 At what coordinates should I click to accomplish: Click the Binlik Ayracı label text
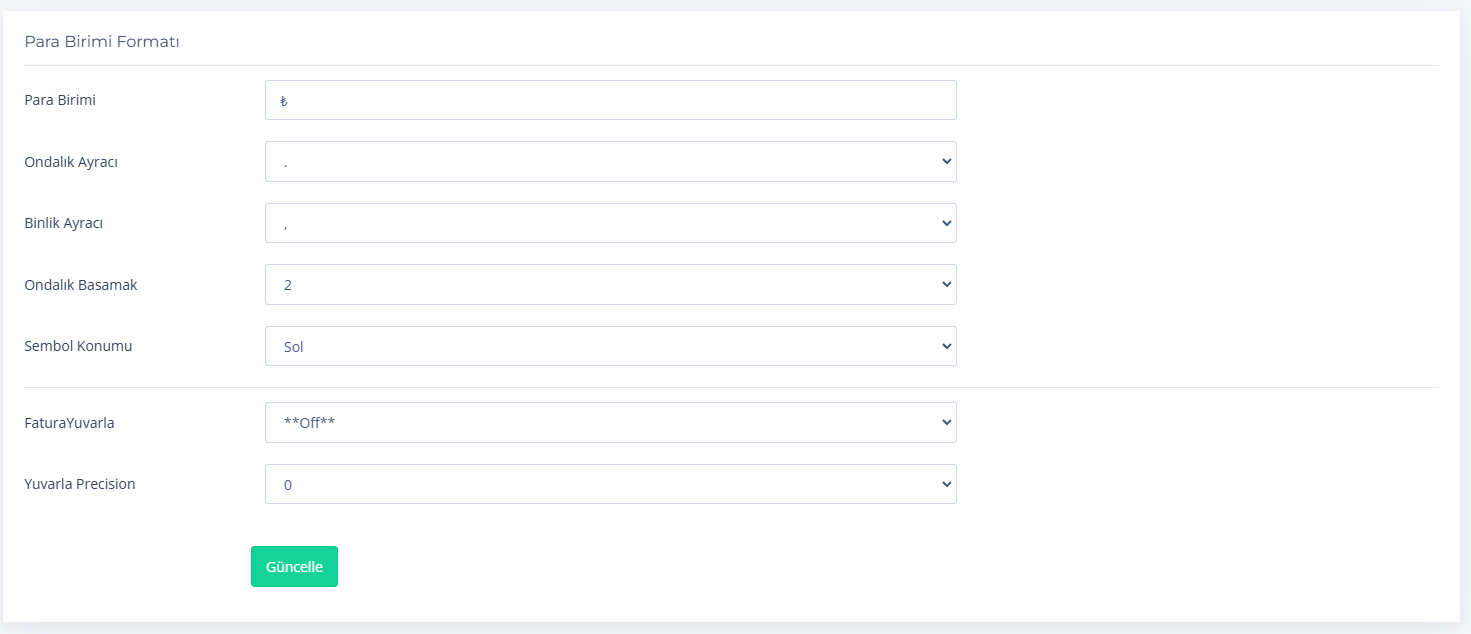pos(64,223)
